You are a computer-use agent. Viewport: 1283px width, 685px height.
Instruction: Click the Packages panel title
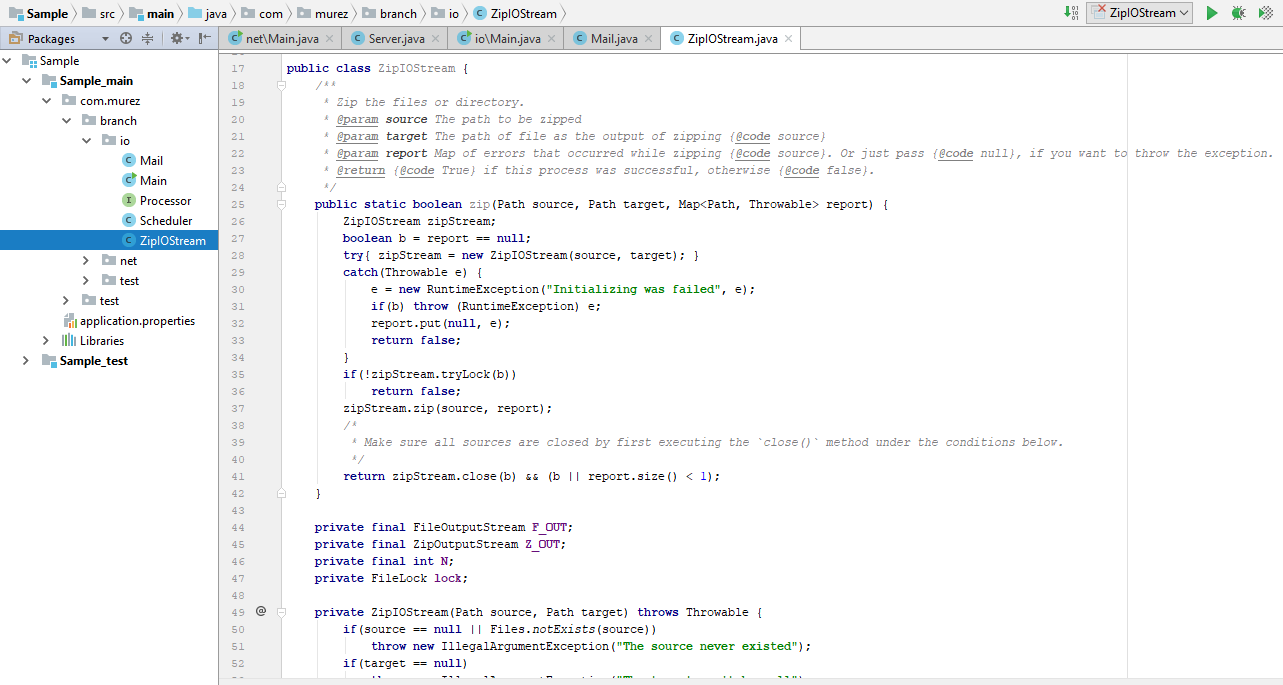(50, 39)
